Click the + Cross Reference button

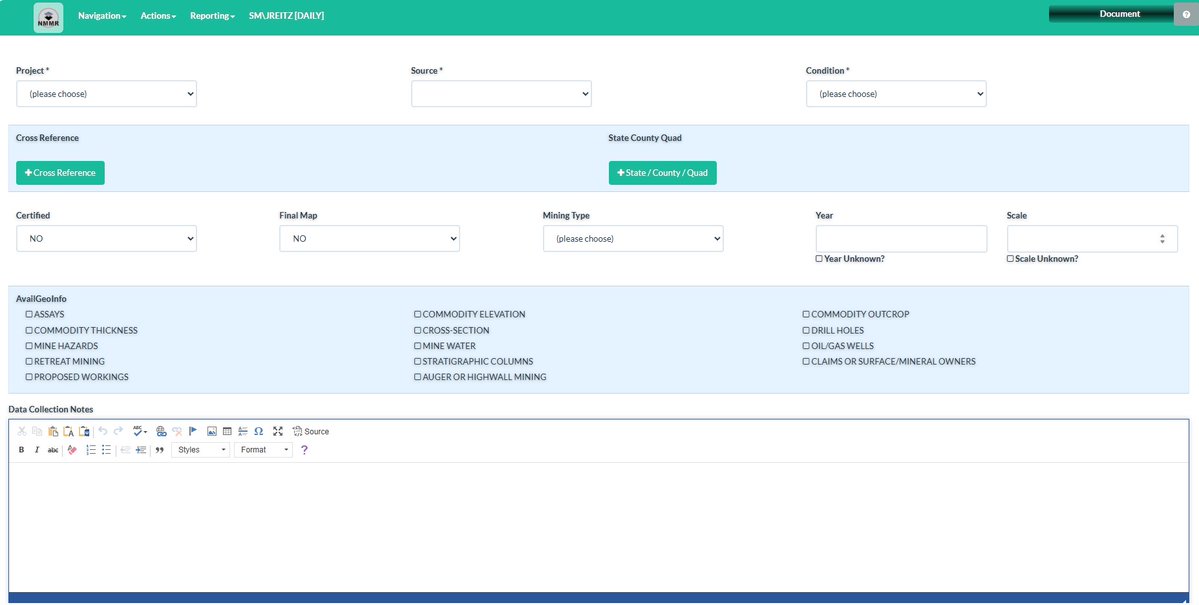[60, 173]
